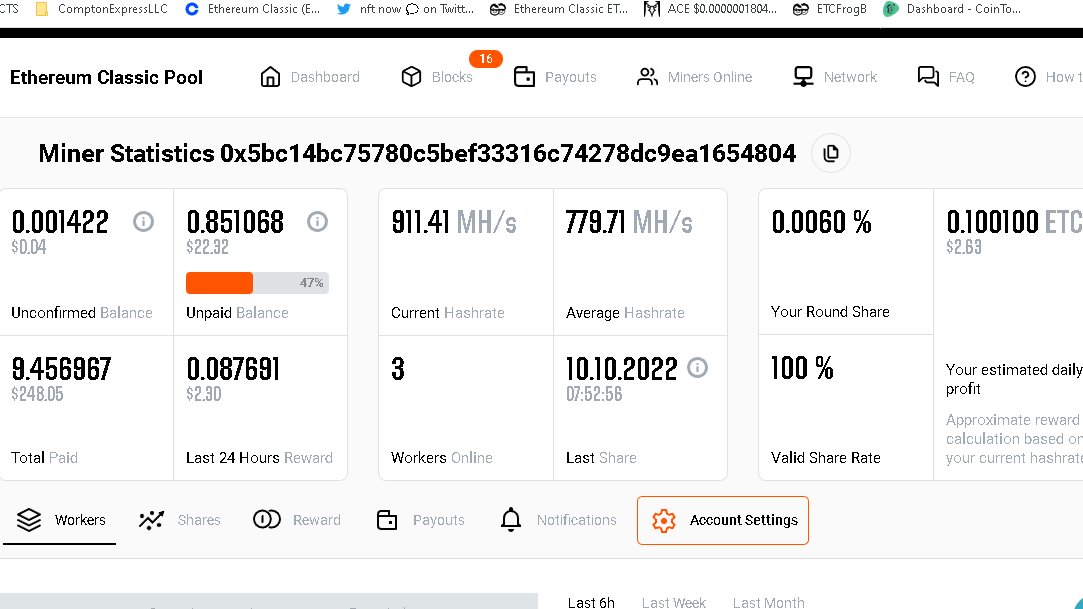The width and height of the screenshot is (1083, 609).
Task: Open the ACE price bookmark
Action: (710, 9)
